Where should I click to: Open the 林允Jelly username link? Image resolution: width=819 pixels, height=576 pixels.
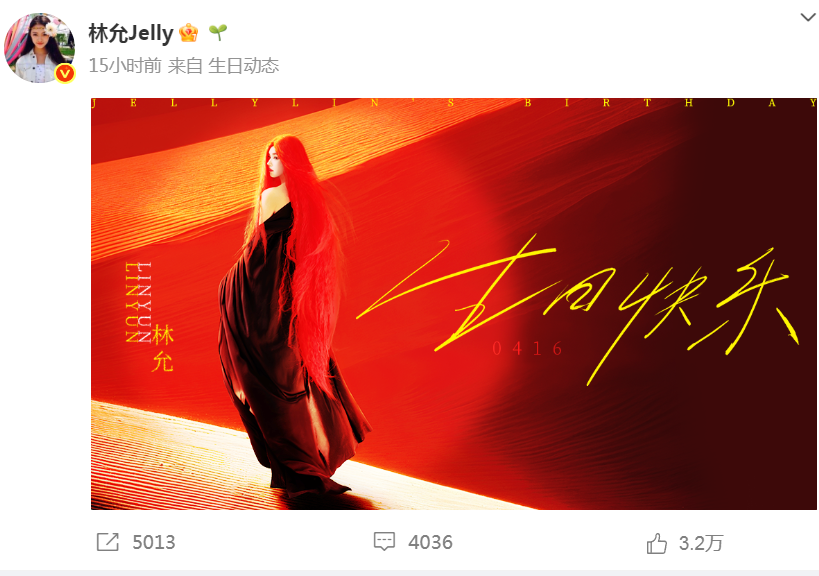pyautogui.click(x=131, y=33)
